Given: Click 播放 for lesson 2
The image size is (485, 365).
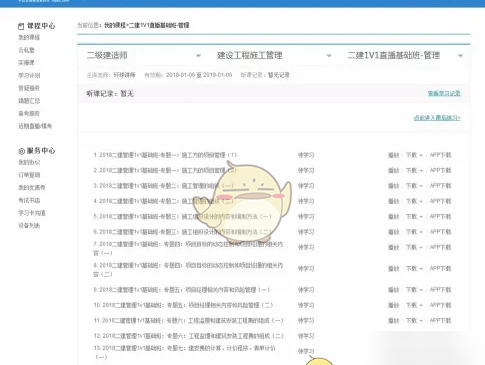Looking at the screenshot, I should point(394,170).
